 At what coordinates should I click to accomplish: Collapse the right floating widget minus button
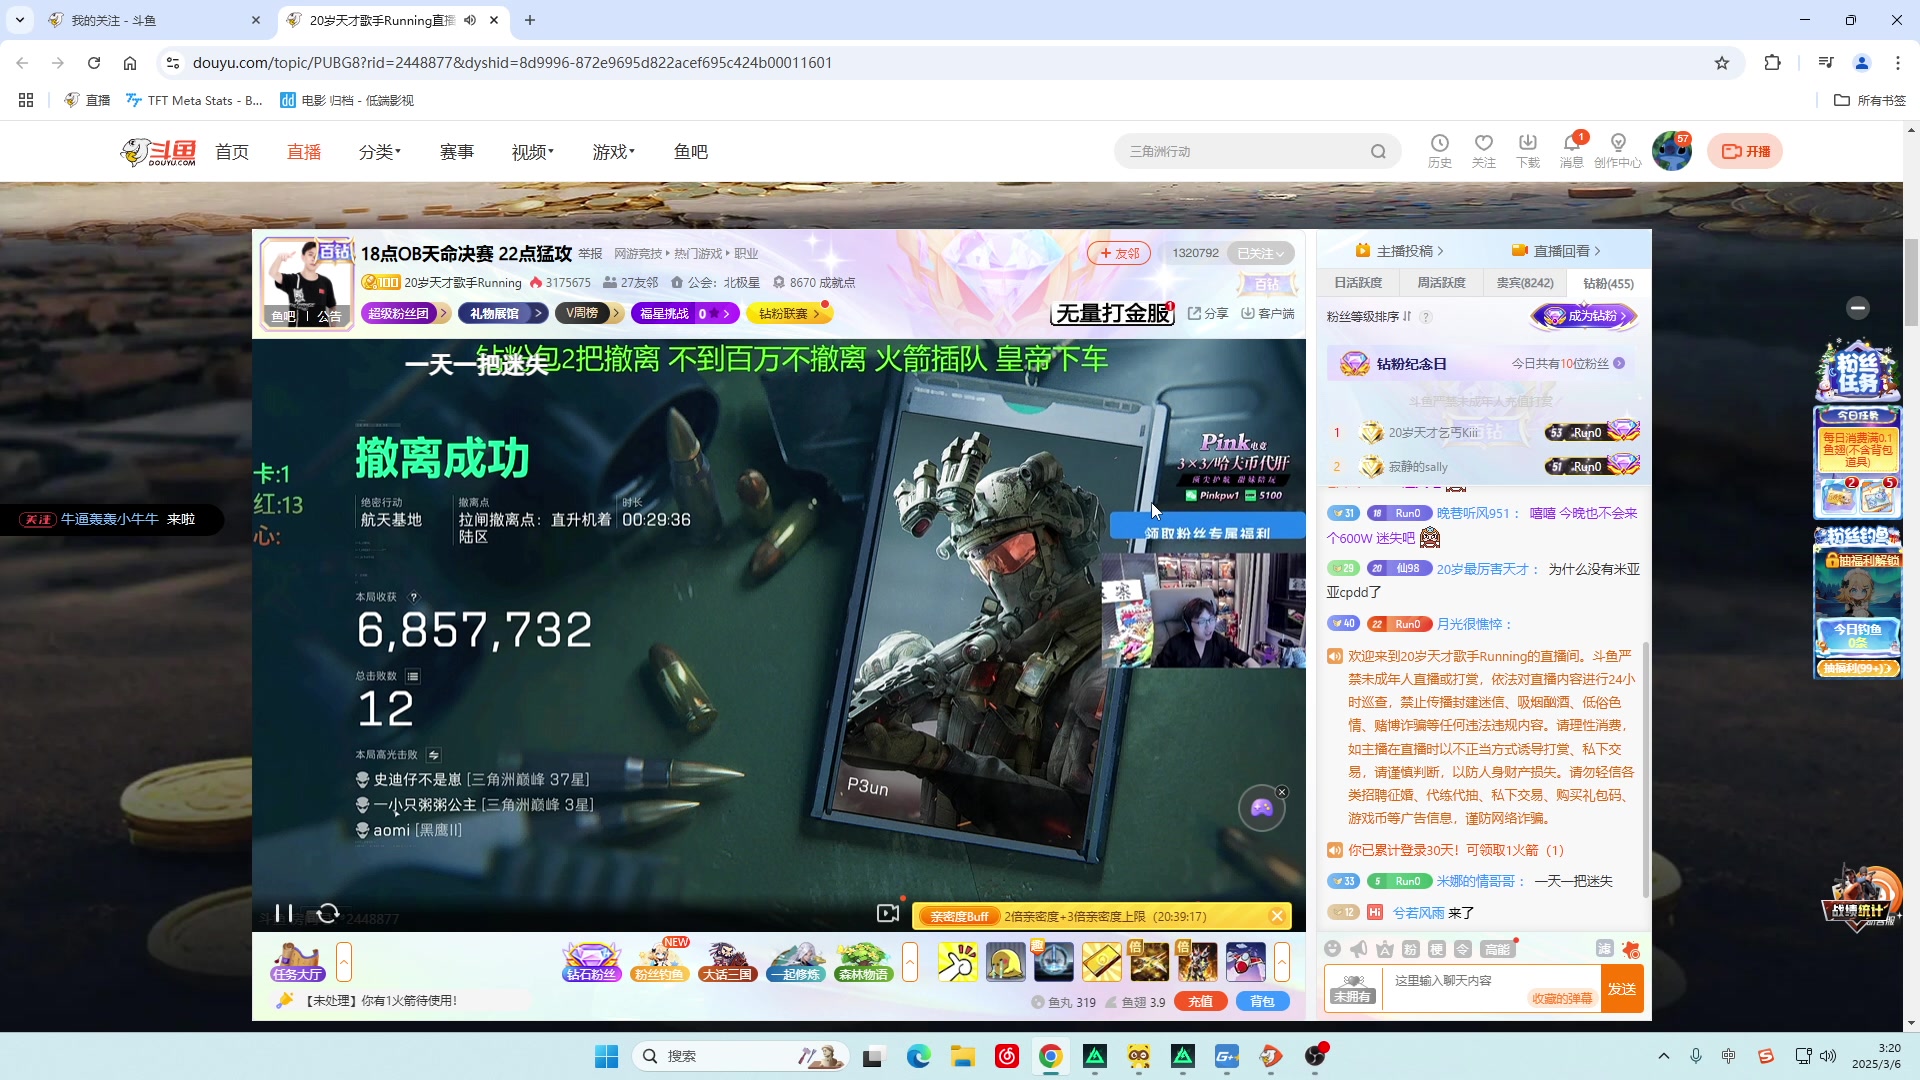[x=1858, y=308]
